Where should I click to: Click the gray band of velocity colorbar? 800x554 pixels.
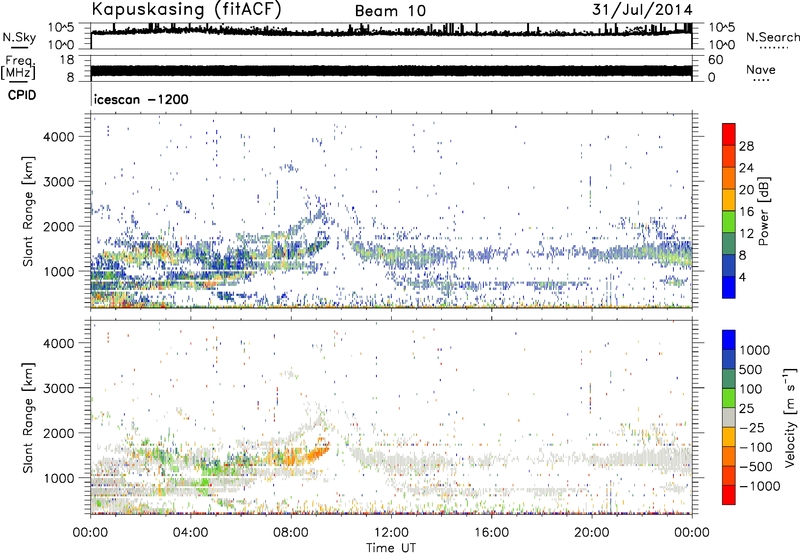point(729,417)
